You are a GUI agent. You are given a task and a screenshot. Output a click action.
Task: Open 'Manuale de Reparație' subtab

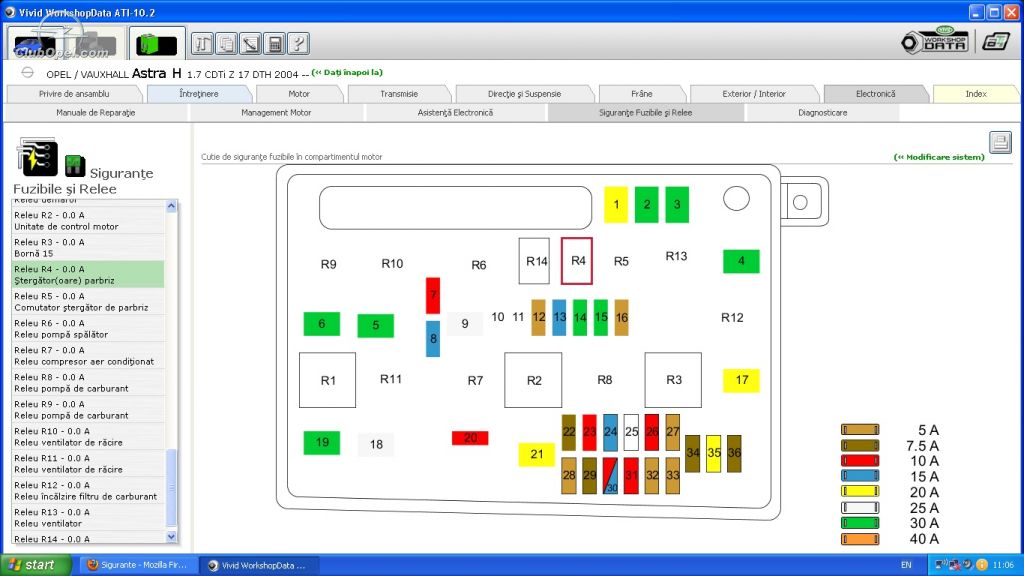pyautogui.click(x=96, y=113)
